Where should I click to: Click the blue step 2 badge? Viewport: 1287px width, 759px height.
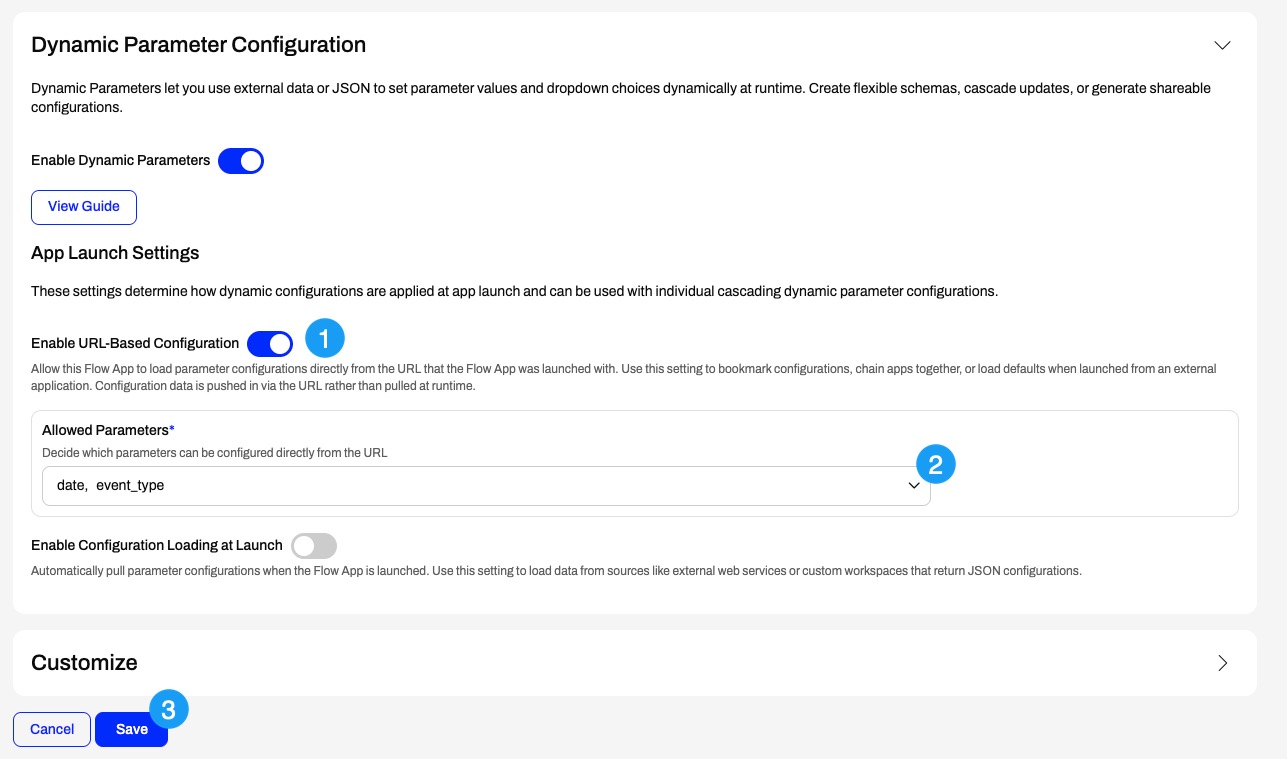point(936,464)
